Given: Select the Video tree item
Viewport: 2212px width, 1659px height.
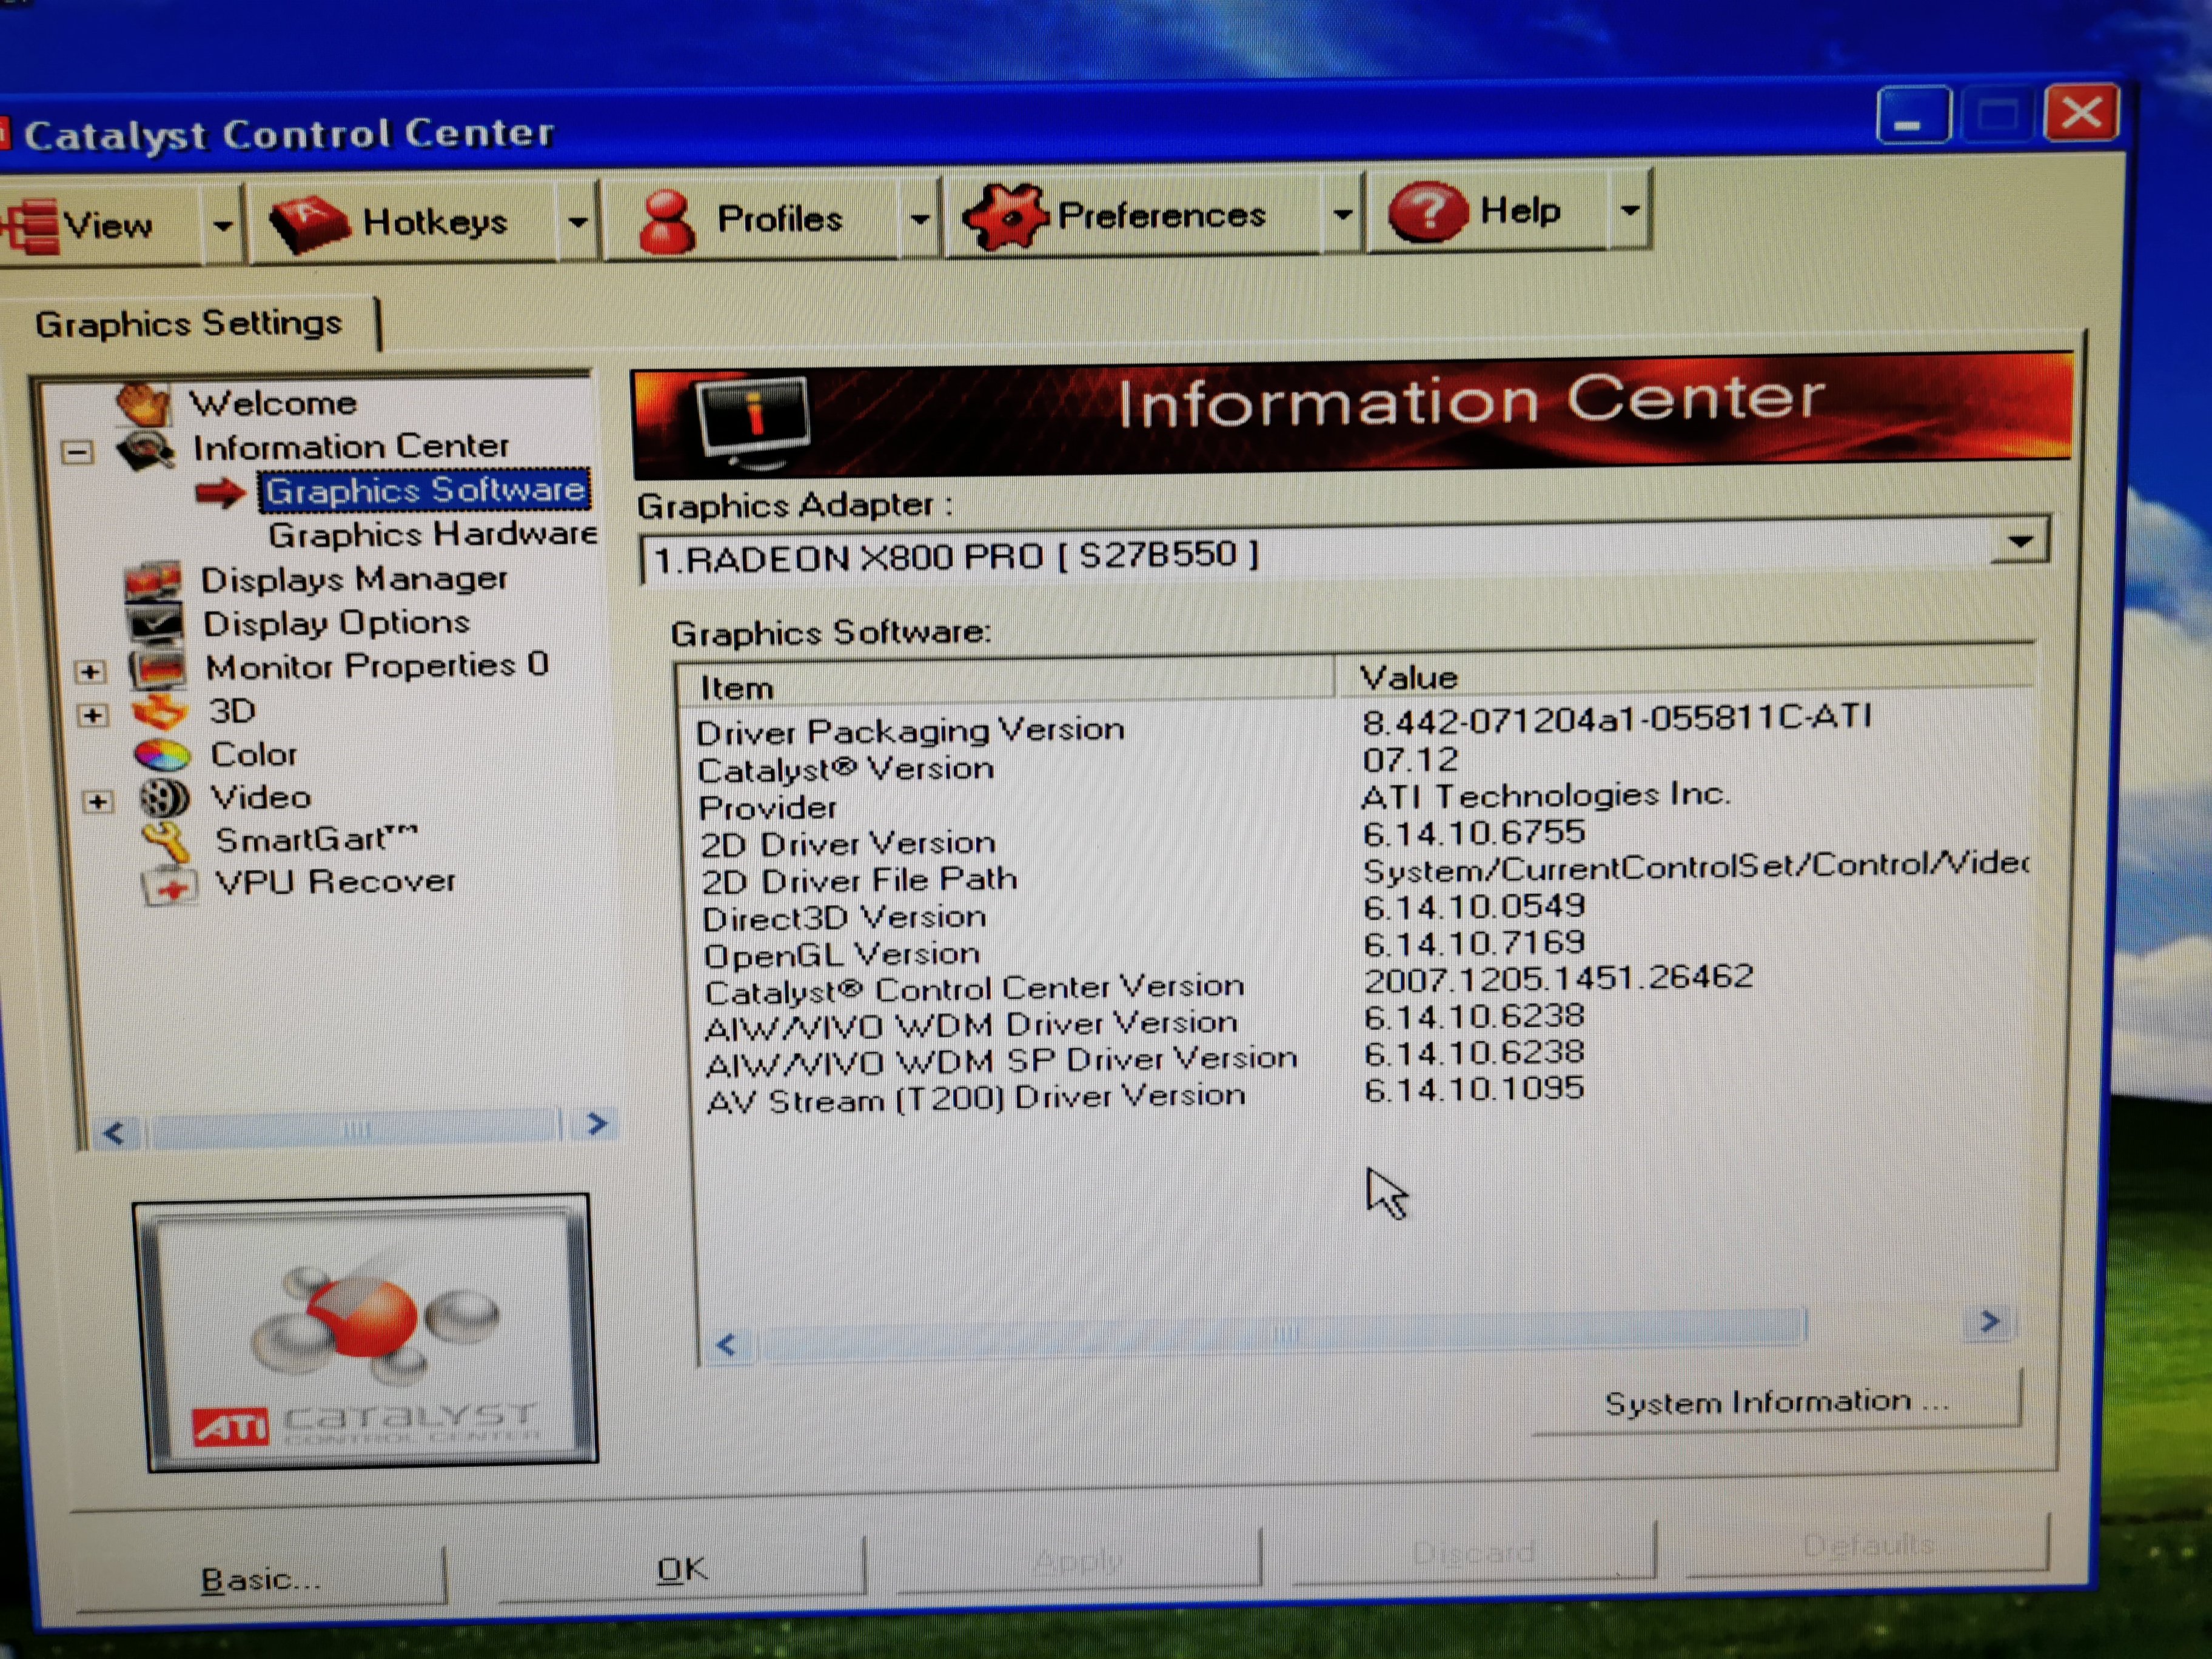Looking at the screenshot, I should pyautogui.click(x=261, y=797).
